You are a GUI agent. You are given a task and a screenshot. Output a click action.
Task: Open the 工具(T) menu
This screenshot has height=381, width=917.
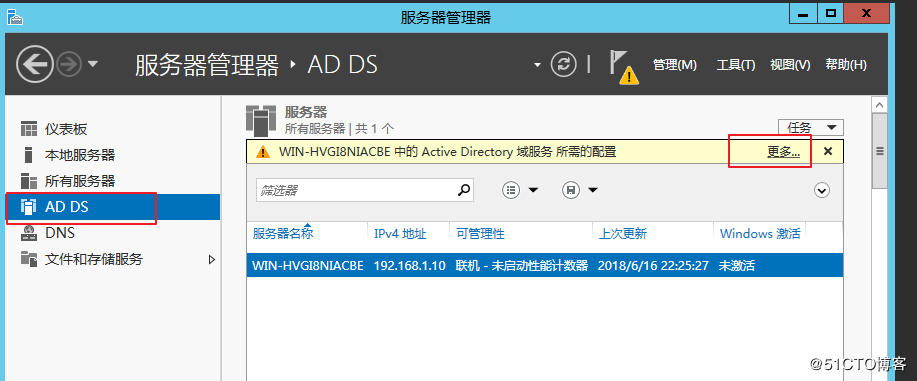pos(736,65)
